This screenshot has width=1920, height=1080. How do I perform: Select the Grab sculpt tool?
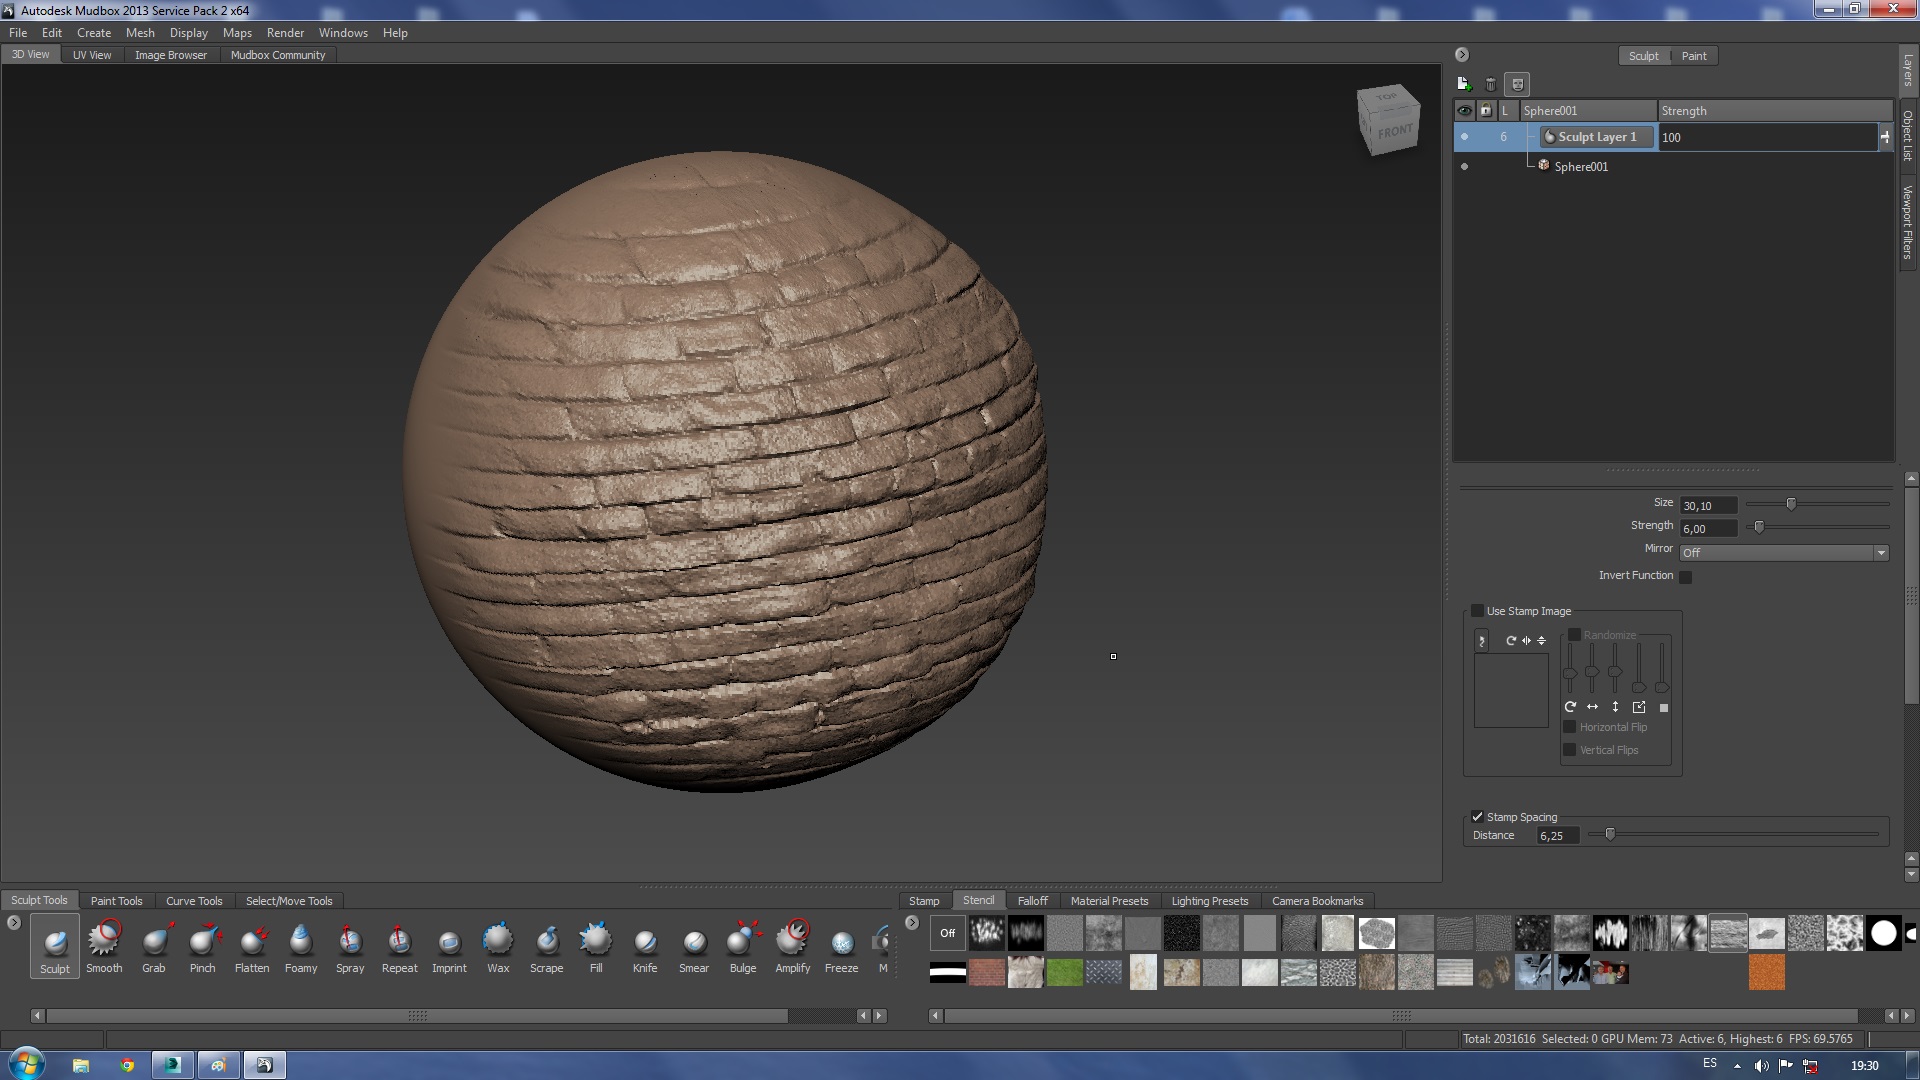153,945
